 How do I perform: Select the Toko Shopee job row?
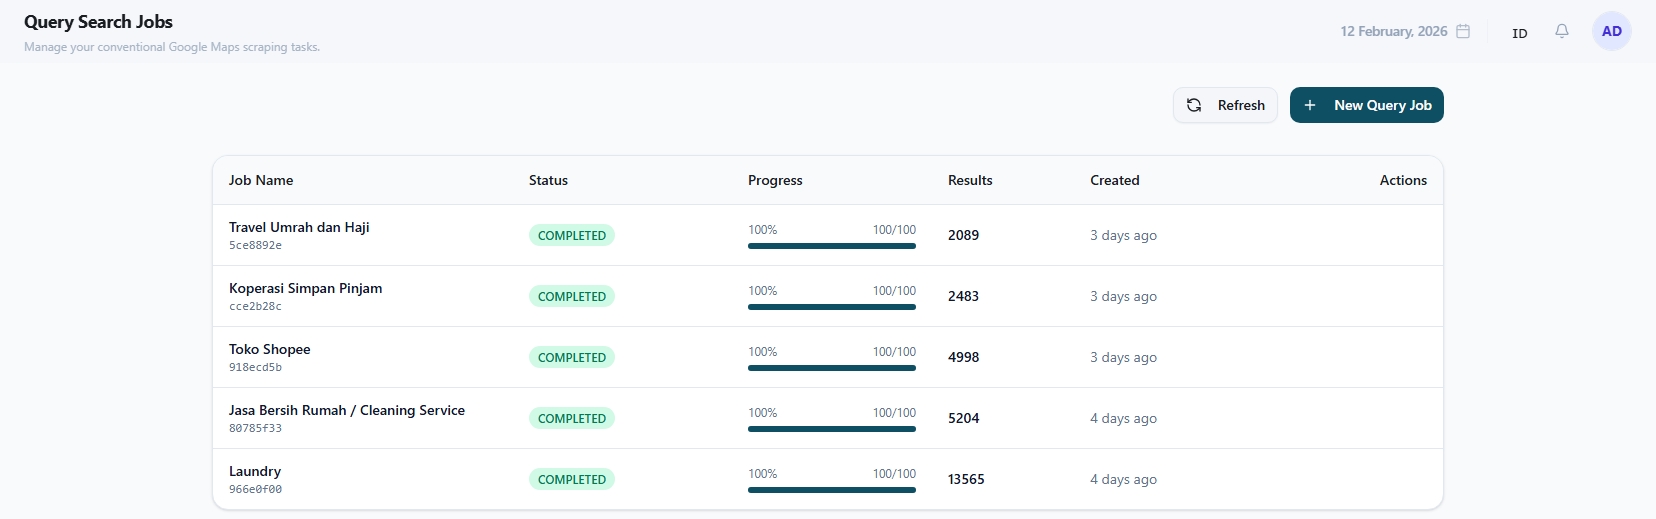pos(269,349)
